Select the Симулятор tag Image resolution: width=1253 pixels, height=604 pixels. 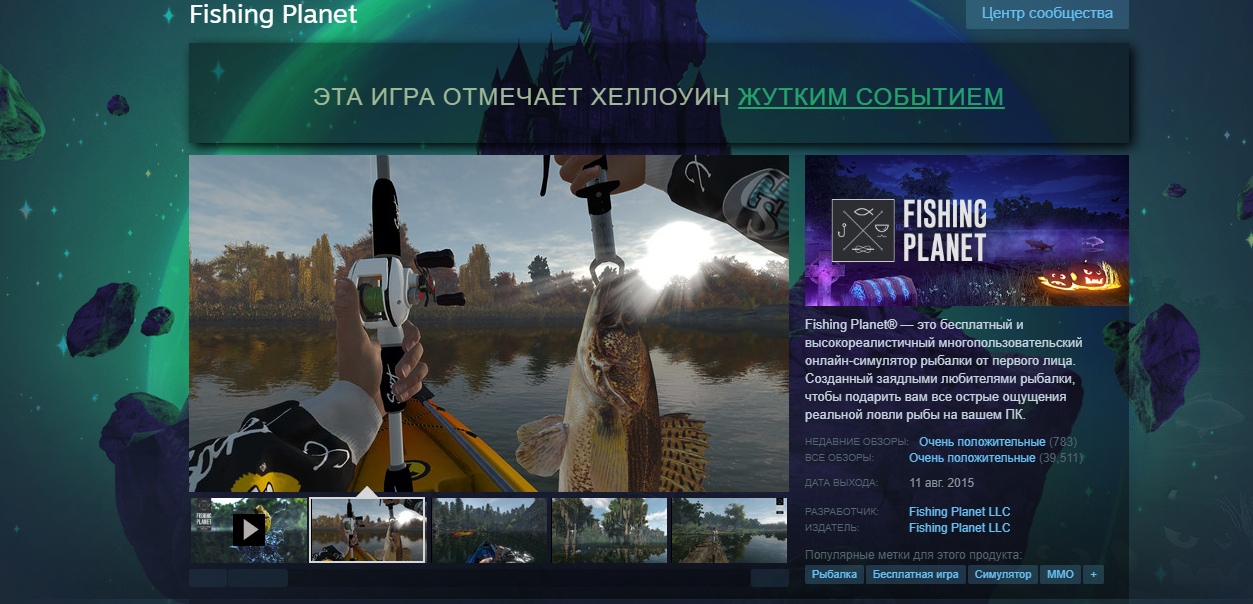1003,575
